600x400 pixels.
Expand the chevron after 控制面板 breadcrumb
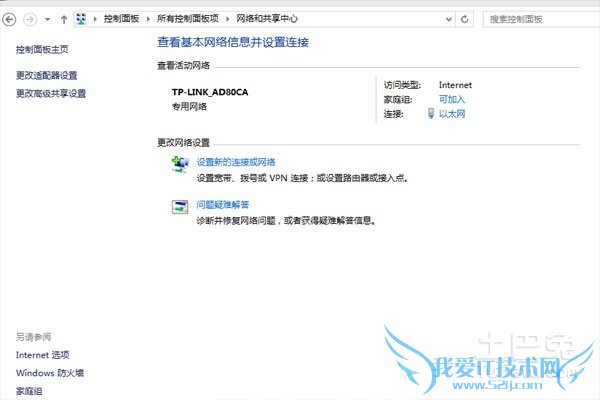coord(148,19)
